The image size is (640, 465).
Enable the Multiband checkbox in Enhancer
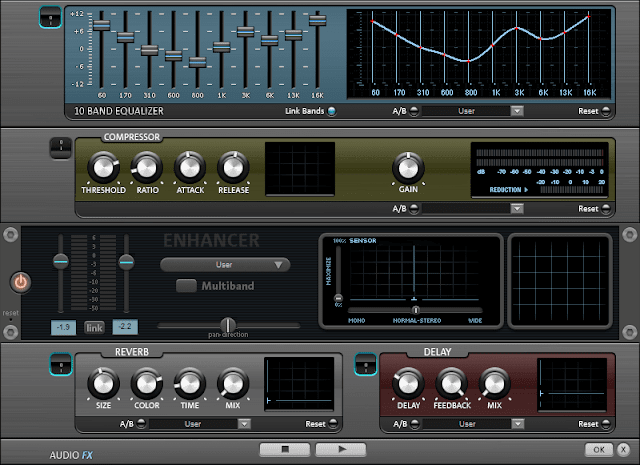[x=186, y=286]
